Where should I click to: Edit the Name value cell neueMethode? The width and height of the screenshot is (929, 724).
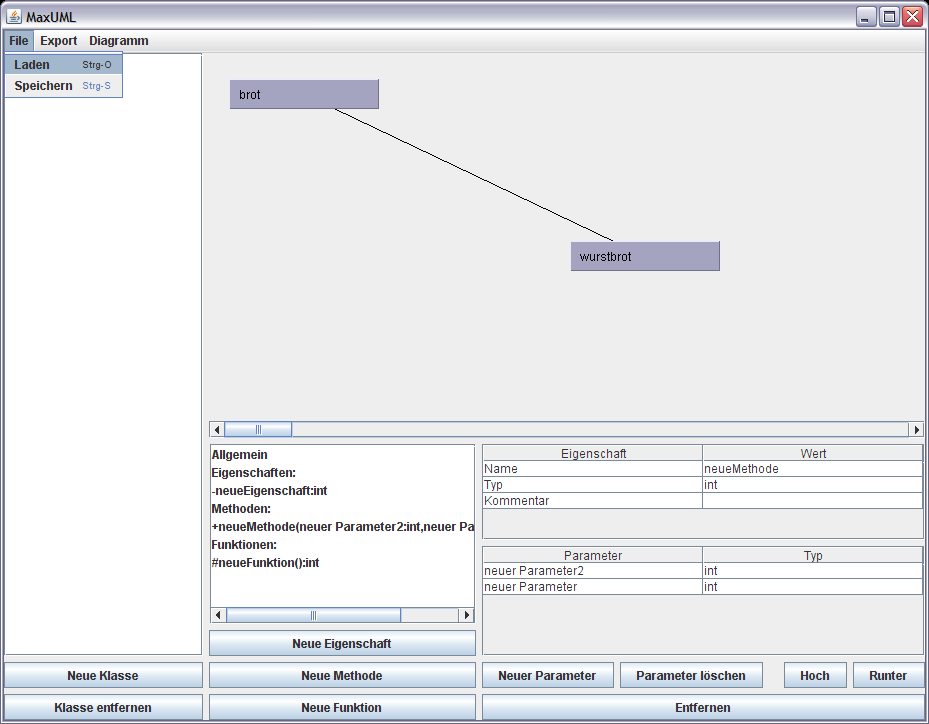coord(812,469)
